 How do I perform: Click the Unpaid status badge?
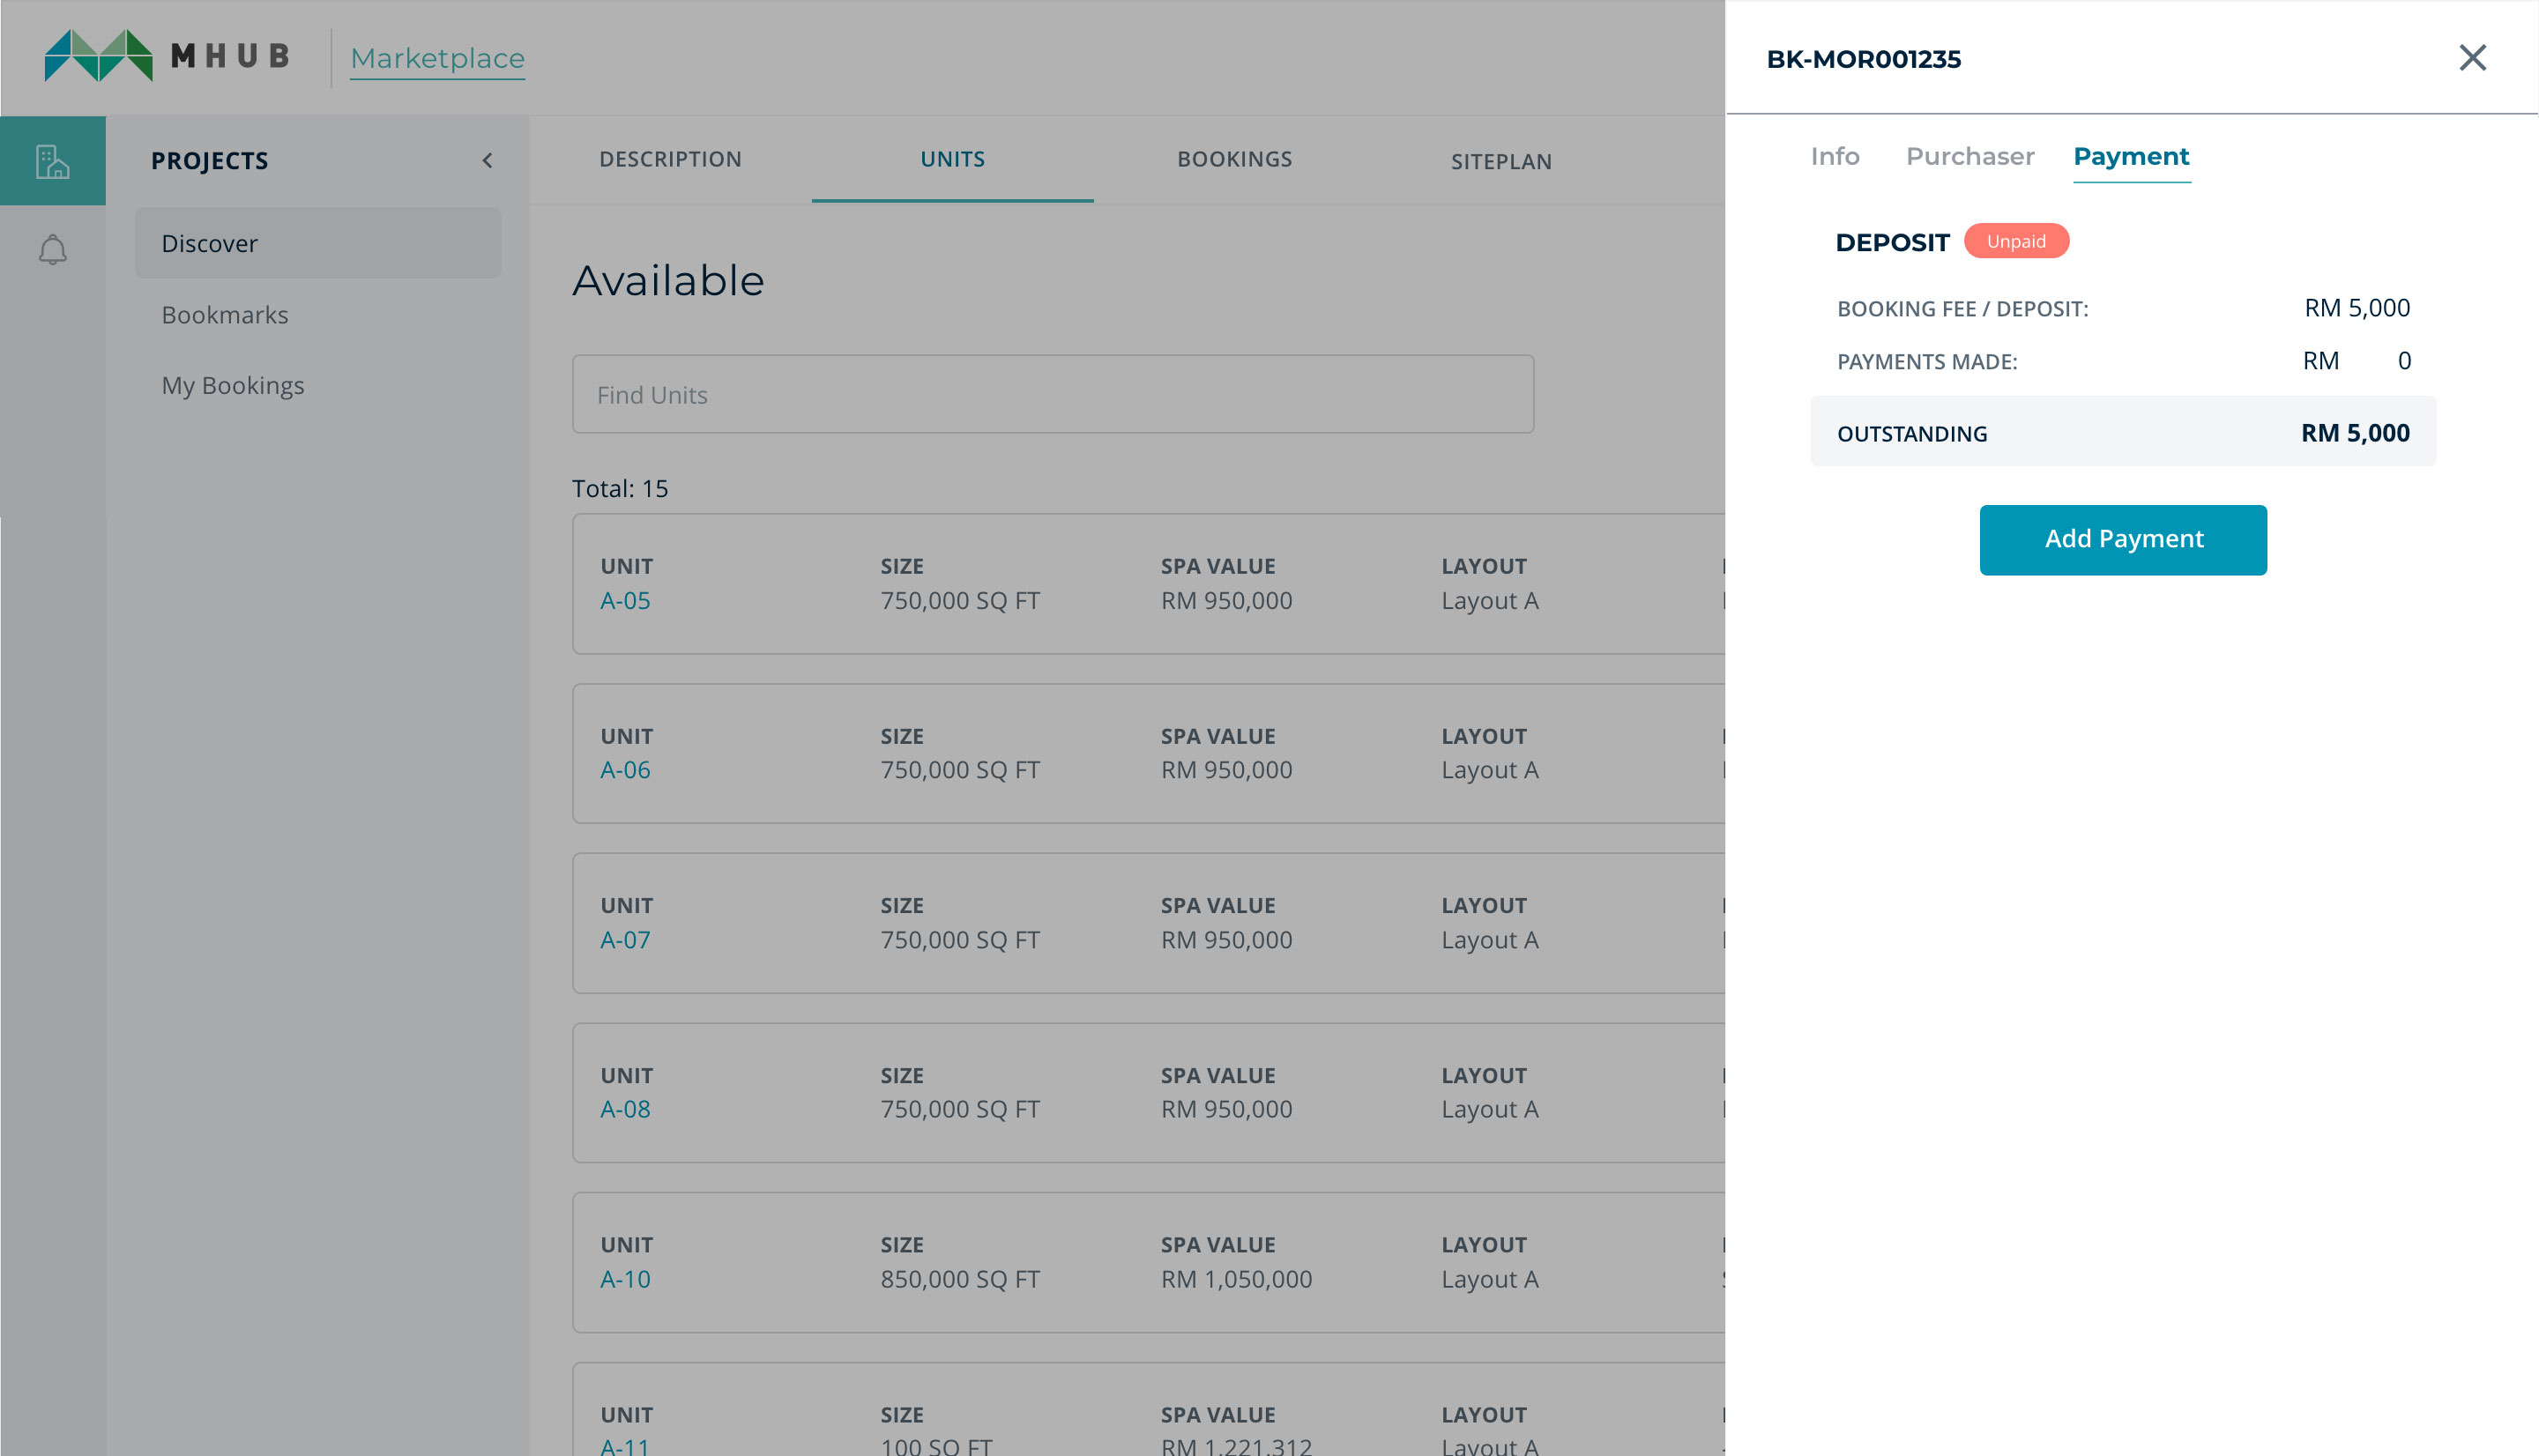(x=2015, y=242)
